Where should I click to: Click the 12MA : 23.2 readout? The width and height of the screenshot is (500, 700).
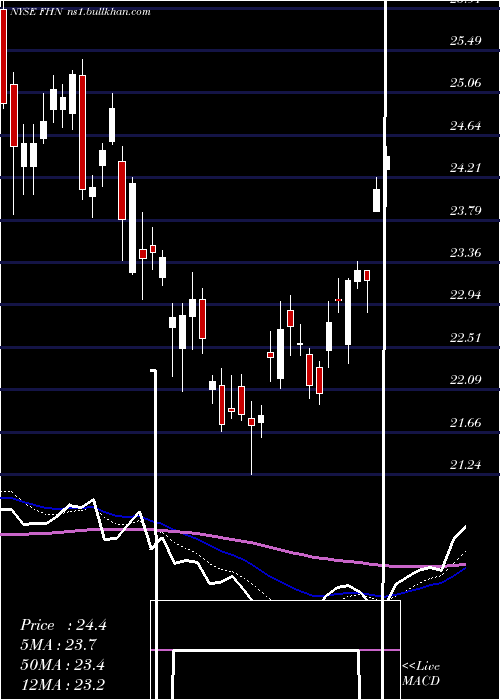pyautogui.click(x=62, y=684)
